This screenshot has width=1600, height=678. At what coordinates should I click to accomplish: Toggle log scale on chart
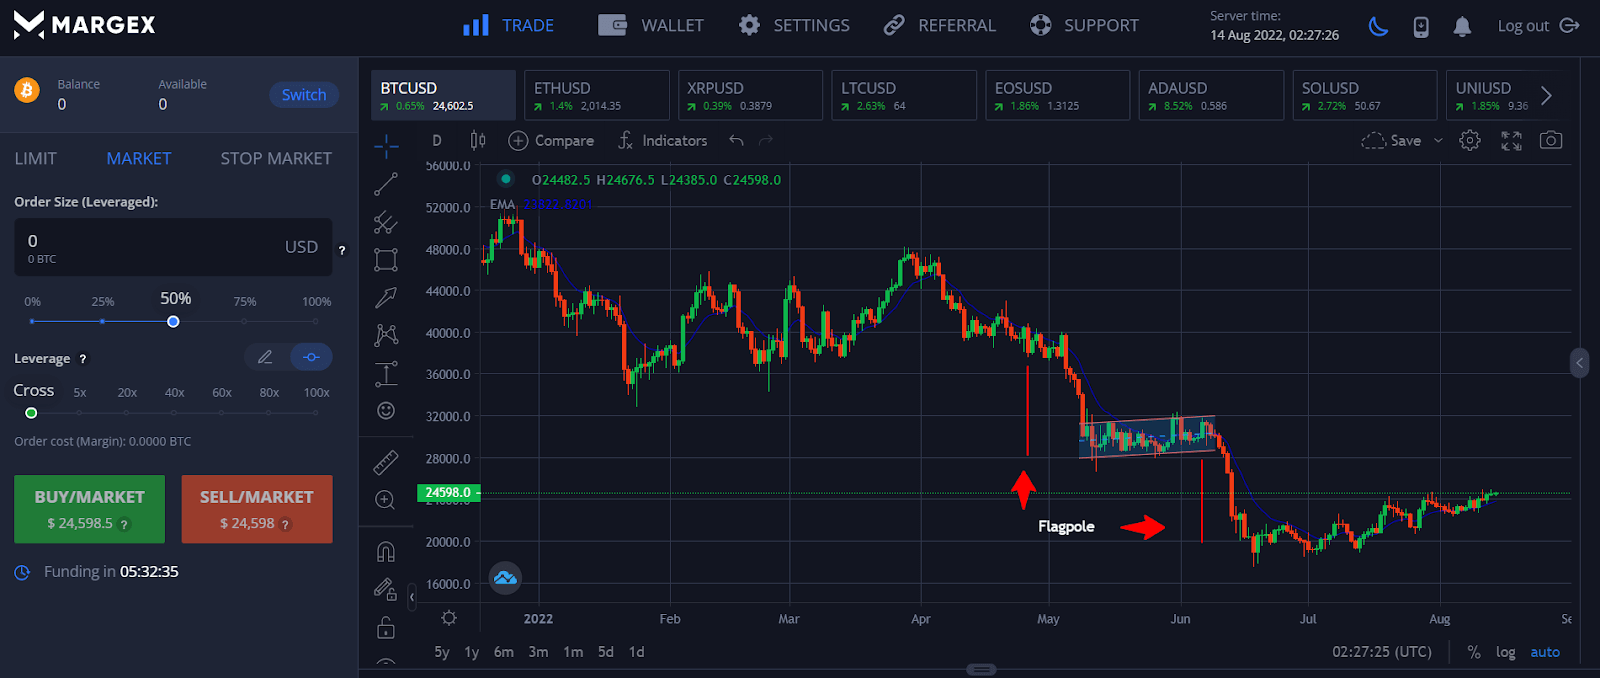(1505, 652)
